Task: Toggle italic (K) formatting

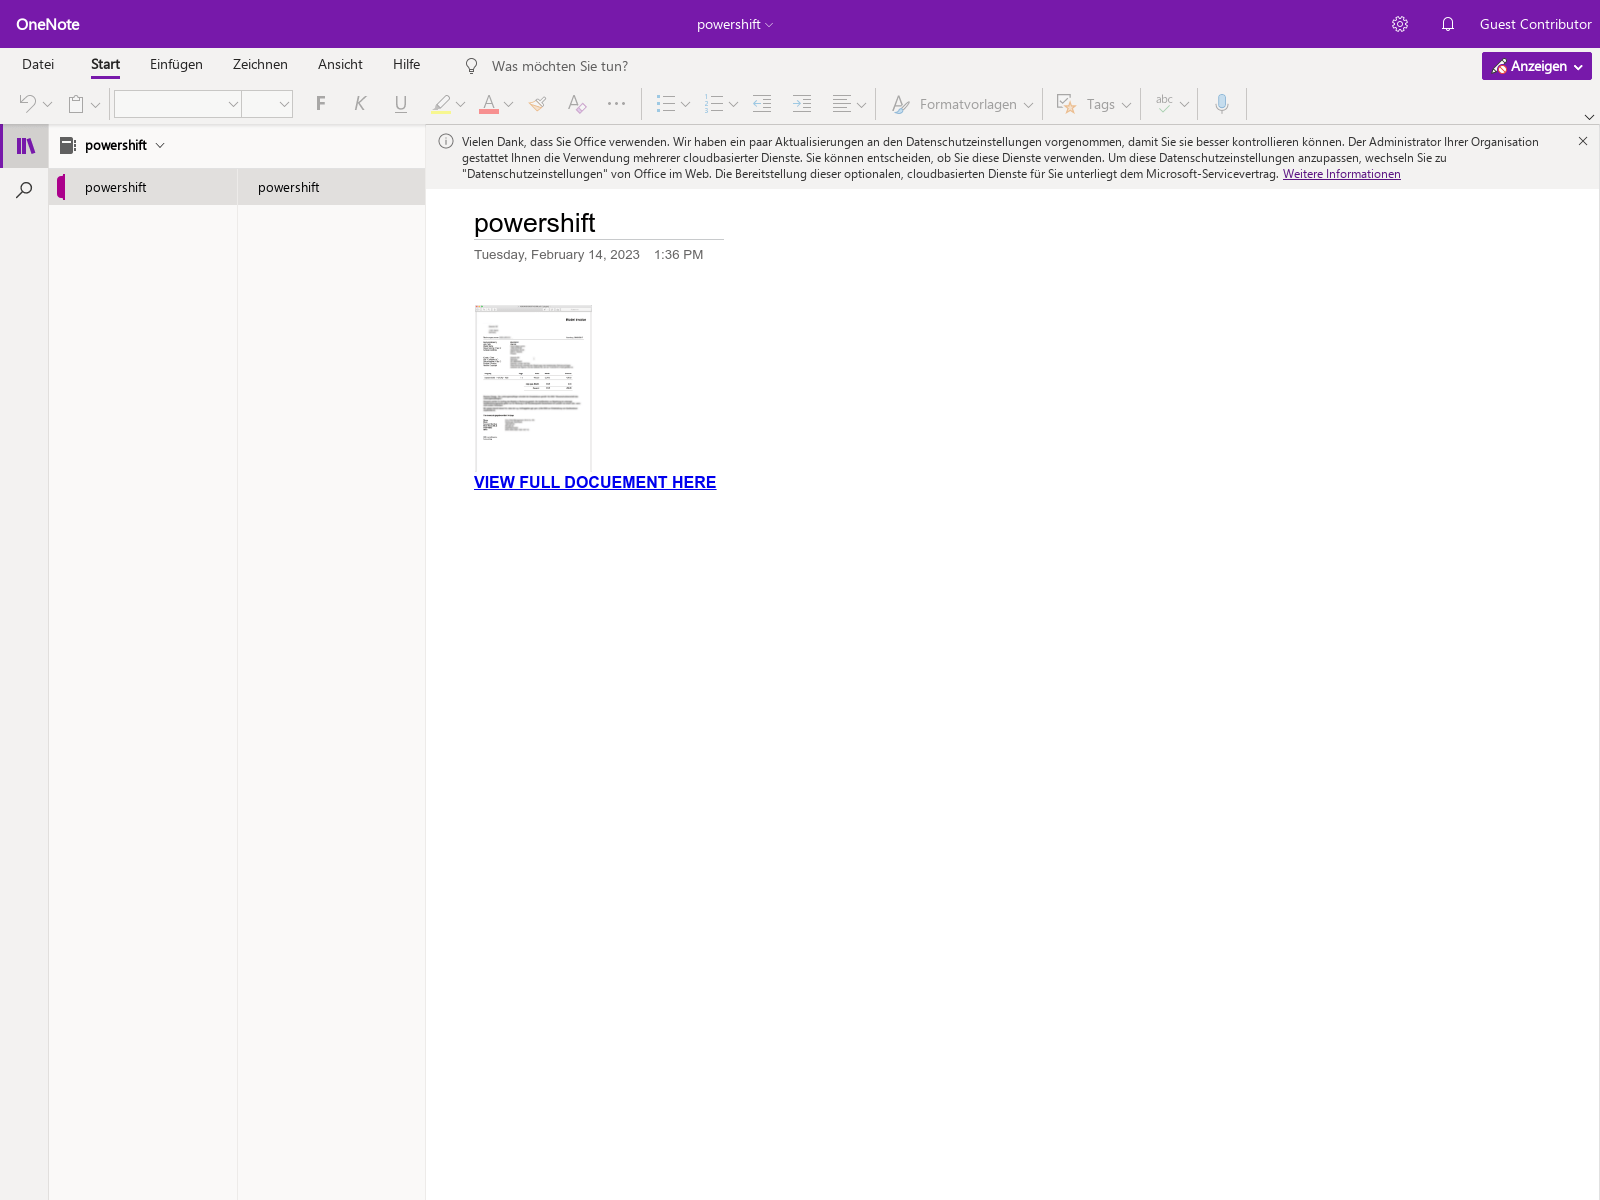Action: tap(360, 103)
